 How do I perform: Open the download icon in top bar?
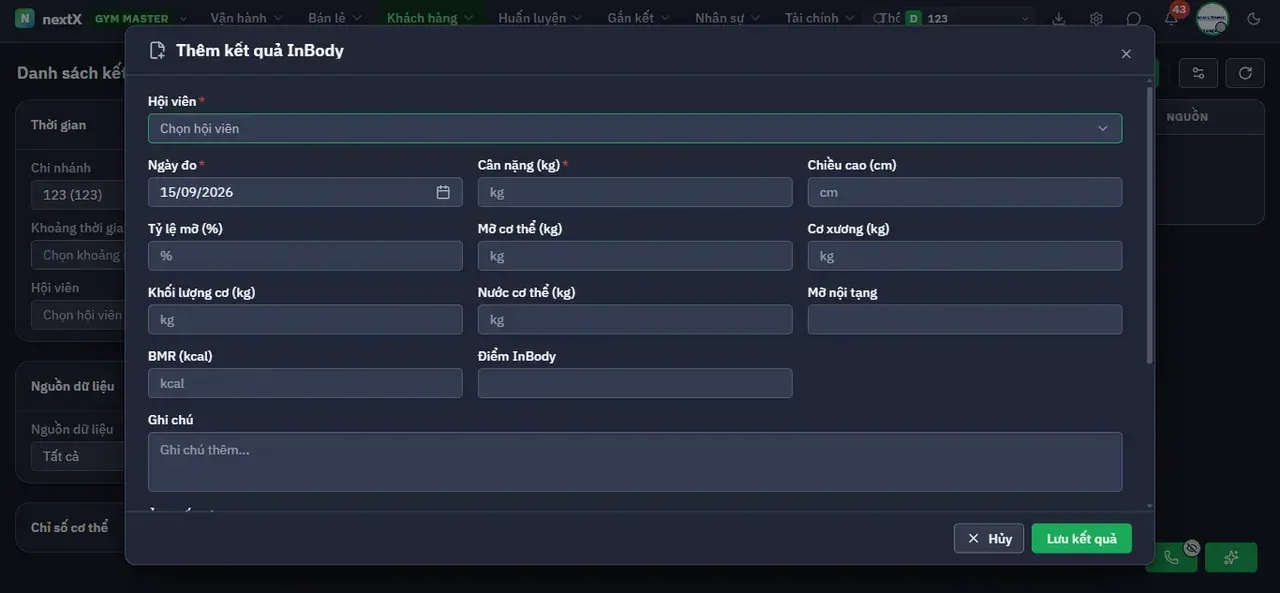(x=1060, y=18)
